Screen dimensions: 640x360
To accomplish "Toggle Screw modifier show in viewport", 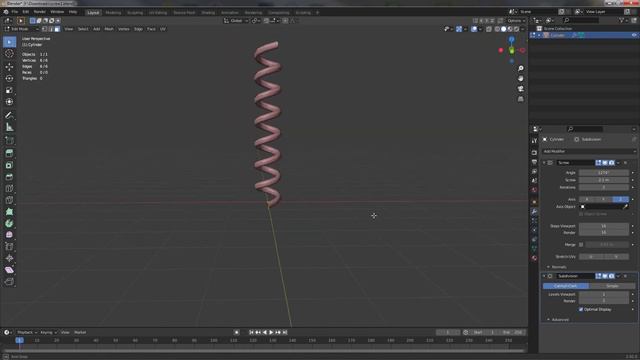I will pyautogui.click(x=605, y=163).
